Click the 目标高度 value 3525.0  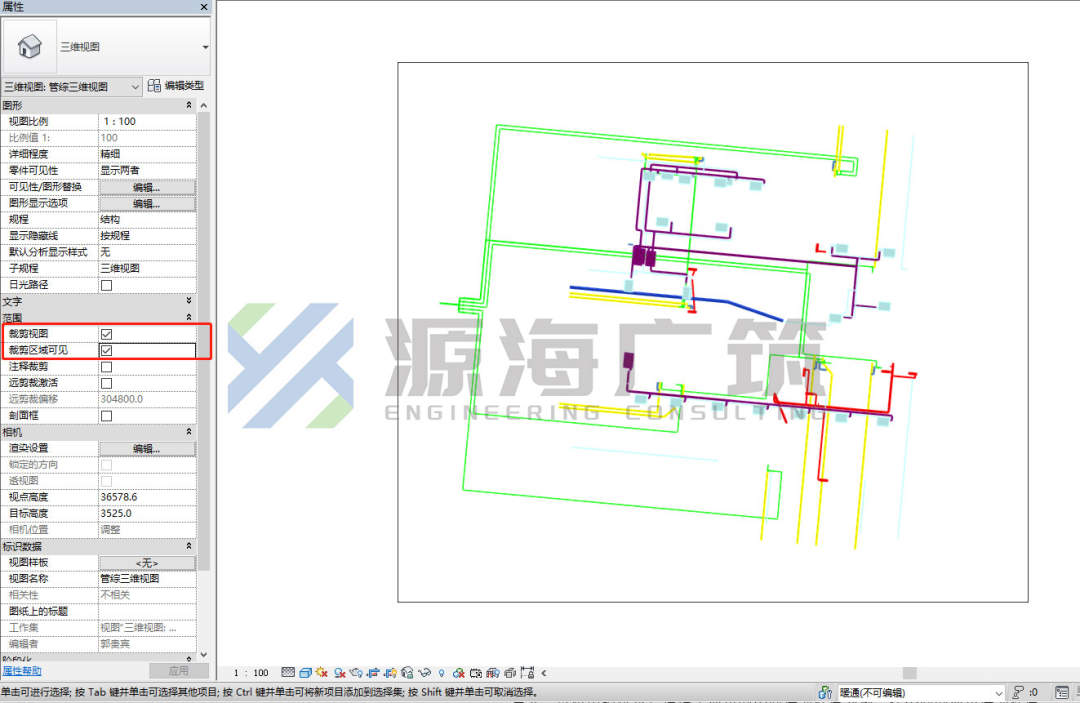(147, 514)
